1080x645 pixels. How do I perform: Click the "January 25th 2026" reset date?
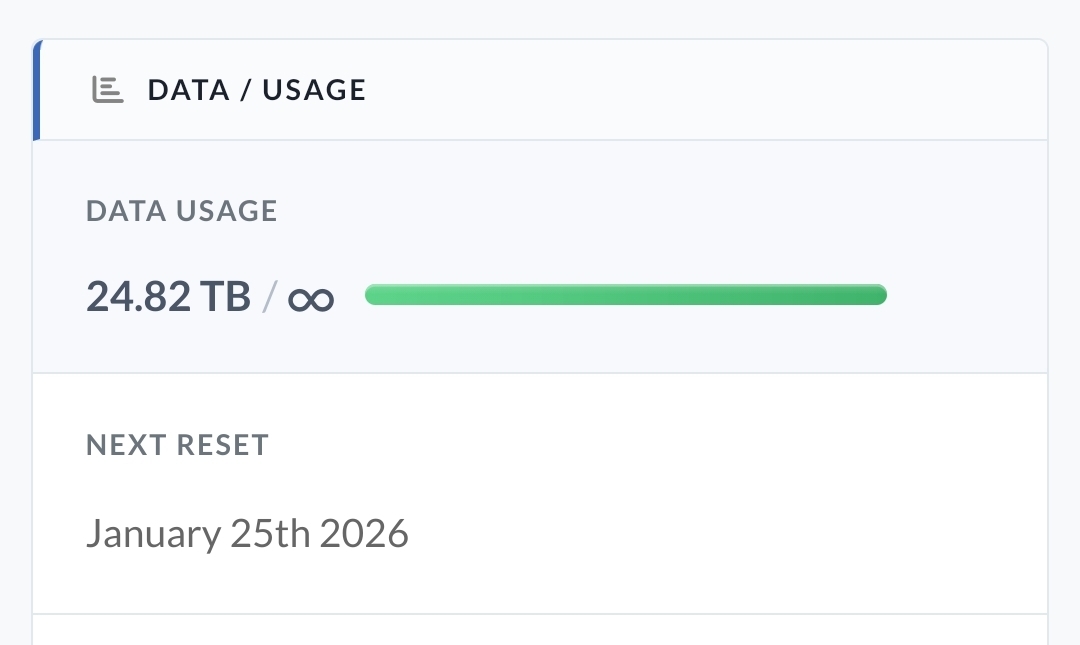click(x=247, y=534)
